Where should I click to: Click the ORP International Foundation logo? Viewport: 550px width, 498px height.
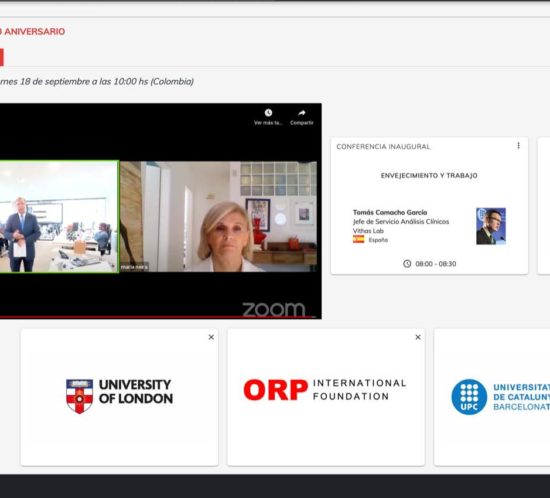pyautogui.click(x=325, y=390)
